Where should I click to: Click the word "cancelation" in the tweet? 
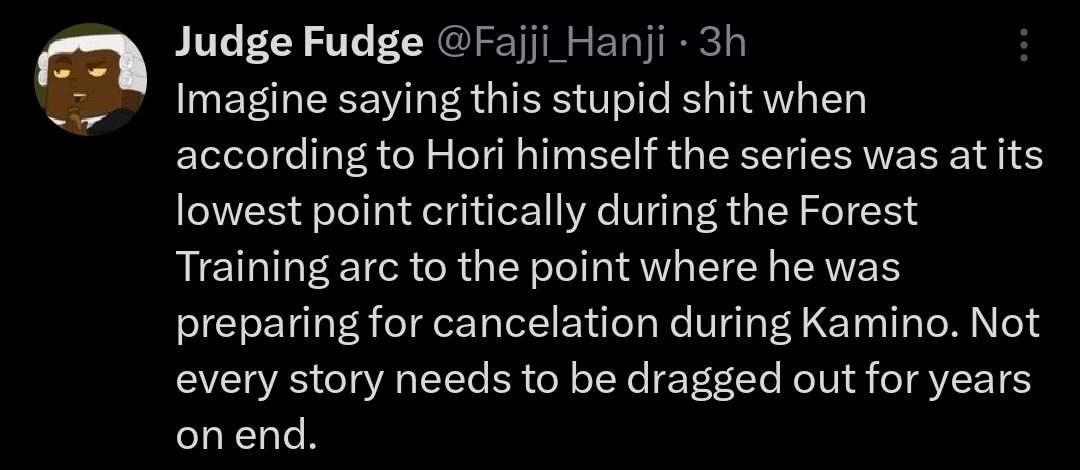tap(545, 323)
